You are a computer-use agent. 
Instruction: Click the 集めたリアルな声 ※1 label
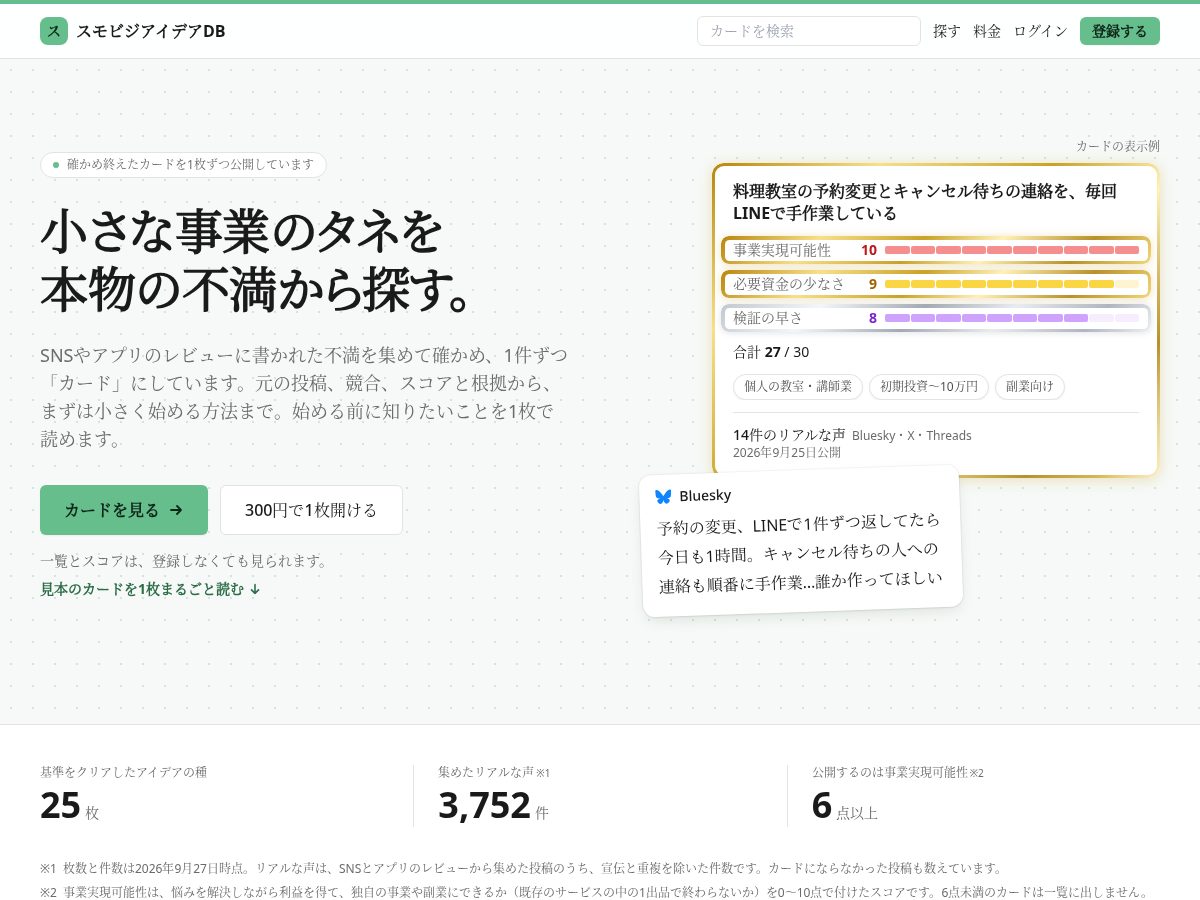tap(494, 772)
